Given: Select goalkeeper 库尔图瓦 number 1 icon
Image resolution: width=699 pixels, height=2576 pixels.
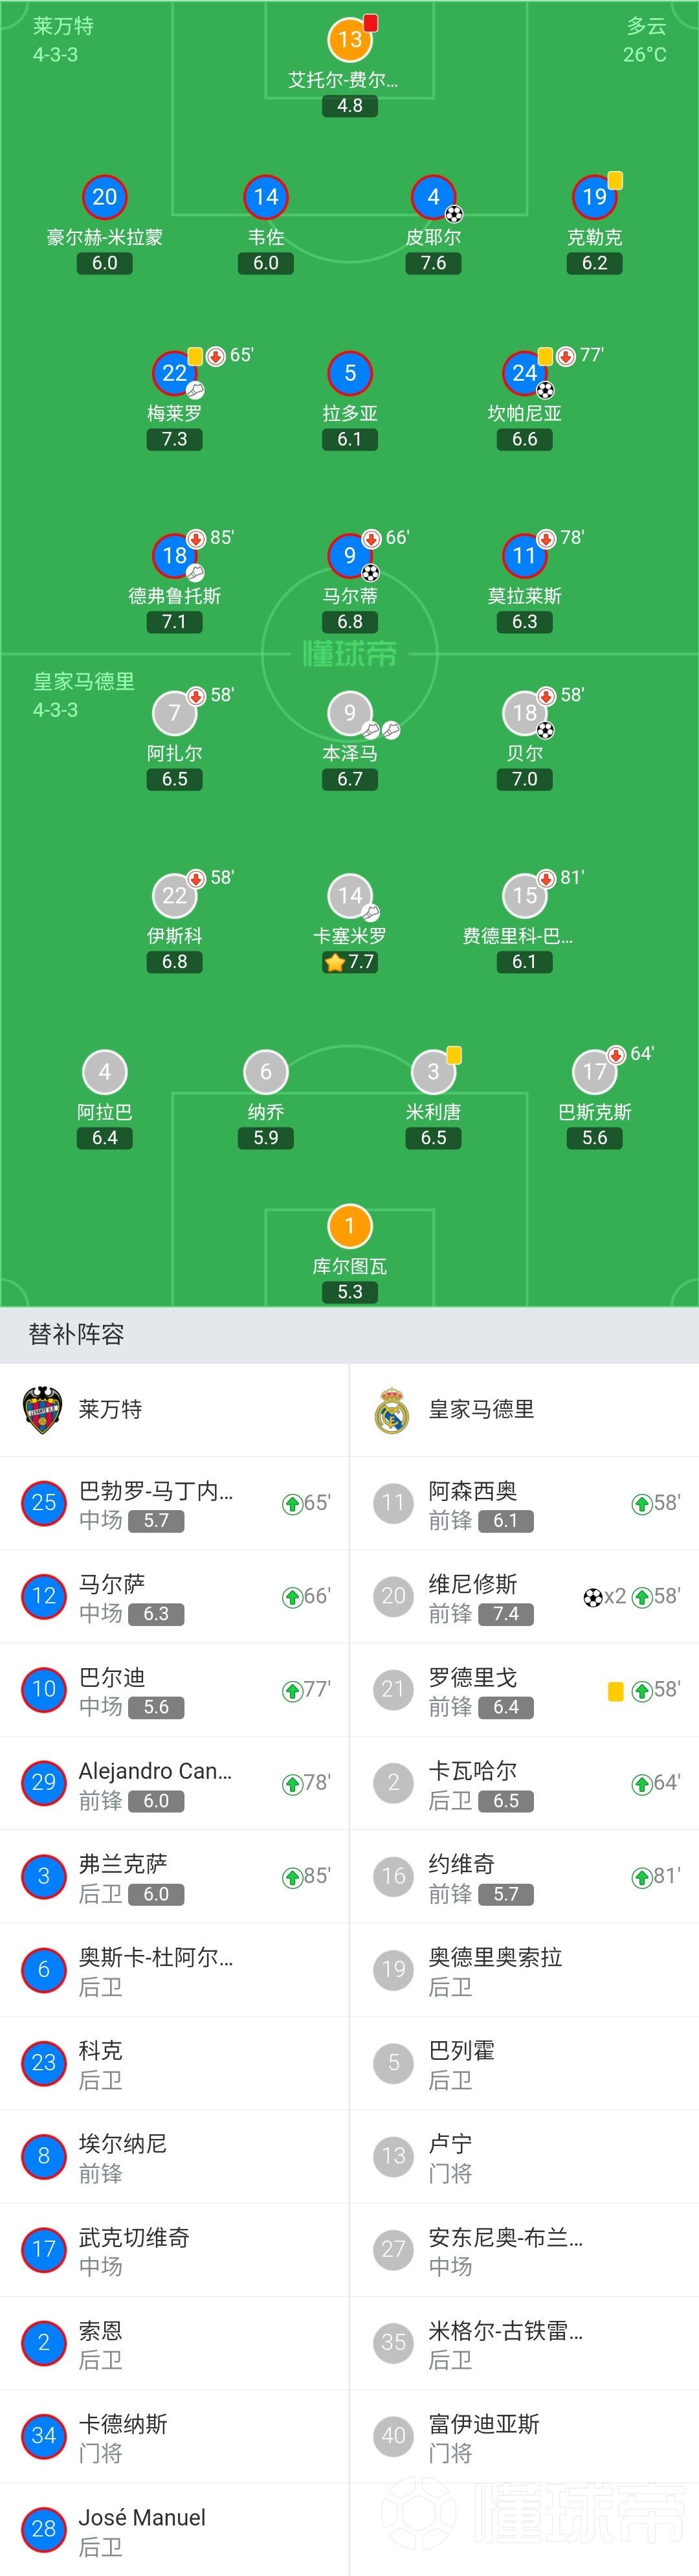Looking at the screenshot, I should point(349,1226).
